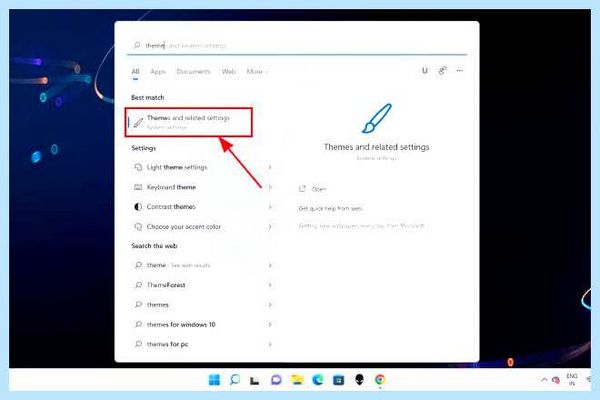
Task: Click the Open external-link icon
Action: pyautogui.click(x=302, y=189)
